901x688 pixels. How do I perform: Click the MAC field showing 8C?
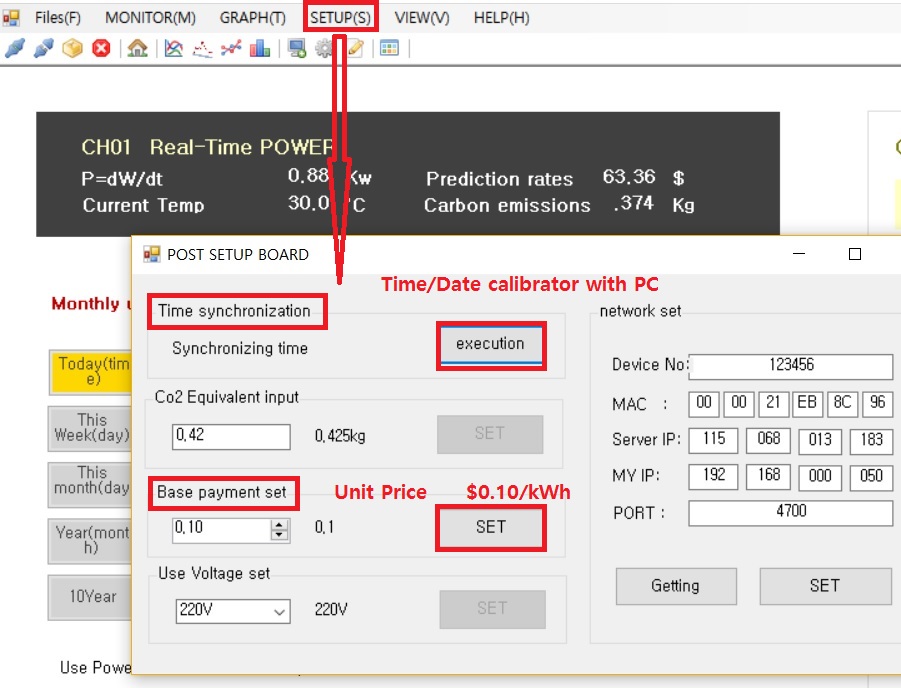843,403
